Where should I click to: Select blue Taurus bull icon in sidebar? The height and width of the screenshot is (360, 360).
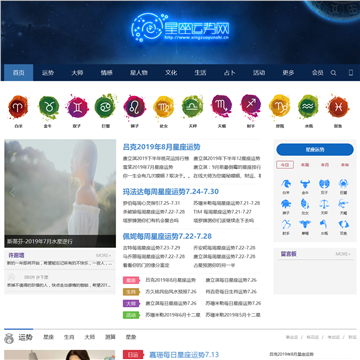(x=305, y=184)
